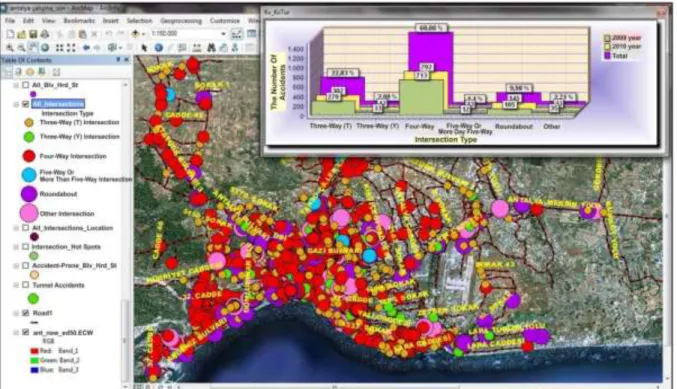Collapse the Intersection_Hot Spots layer node
This screenshot has height=389, width=677.
tap(16, 247)
